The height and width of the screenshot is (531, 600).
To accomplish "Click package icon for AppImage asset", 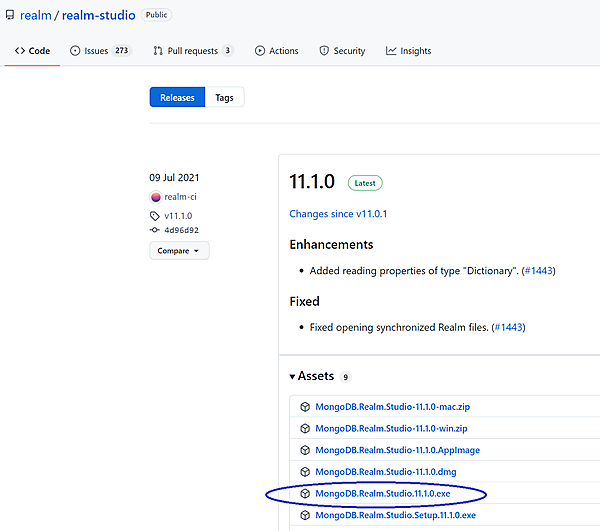I will tap(305, 450).
